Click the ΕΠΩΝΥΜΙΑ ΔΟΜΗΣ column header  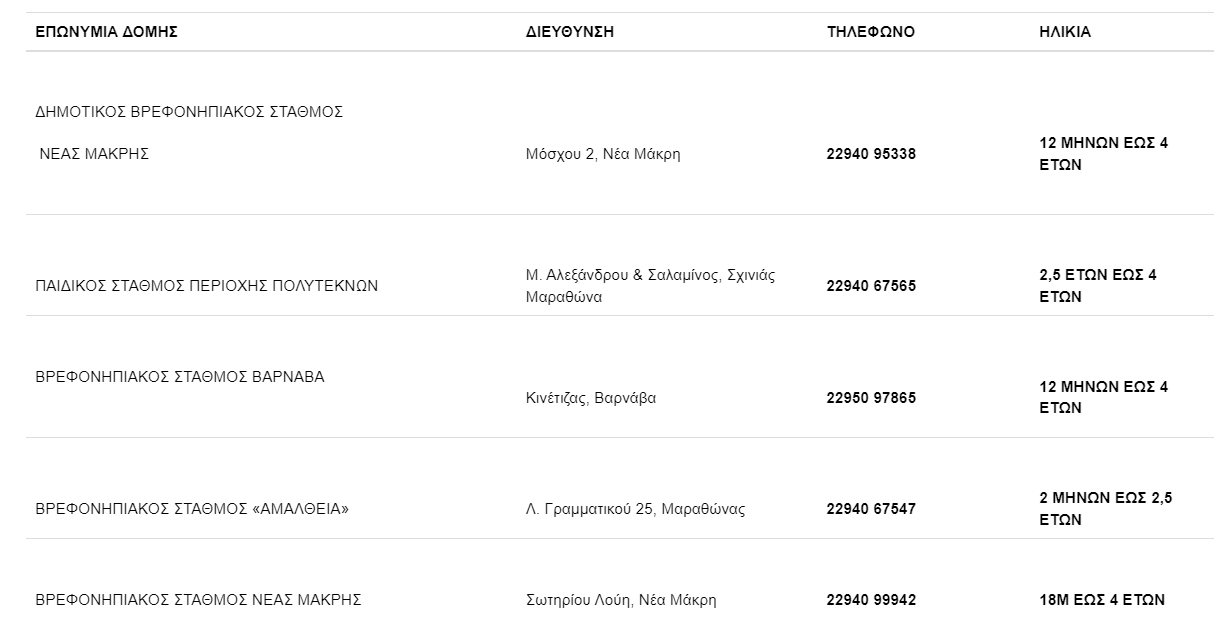coord(106,32)
